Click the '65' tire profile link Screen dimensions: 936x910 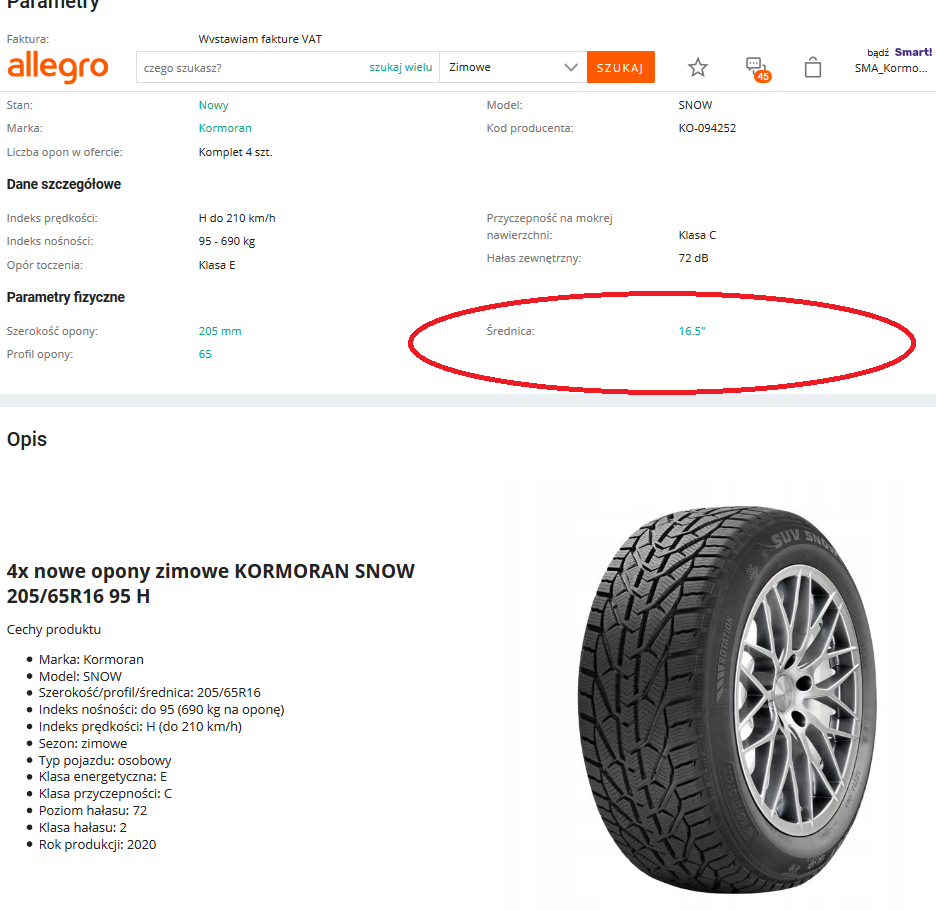point(205,354)
